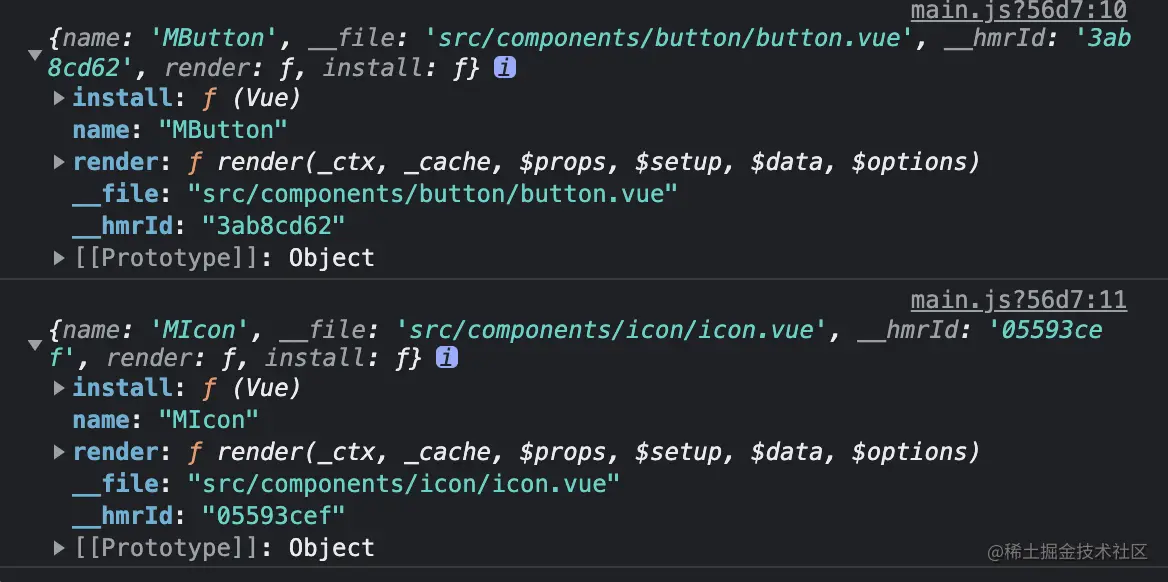Click the __file button.vue path value
This screenshot has height=582, width=1168.
(x=433, y=194)
